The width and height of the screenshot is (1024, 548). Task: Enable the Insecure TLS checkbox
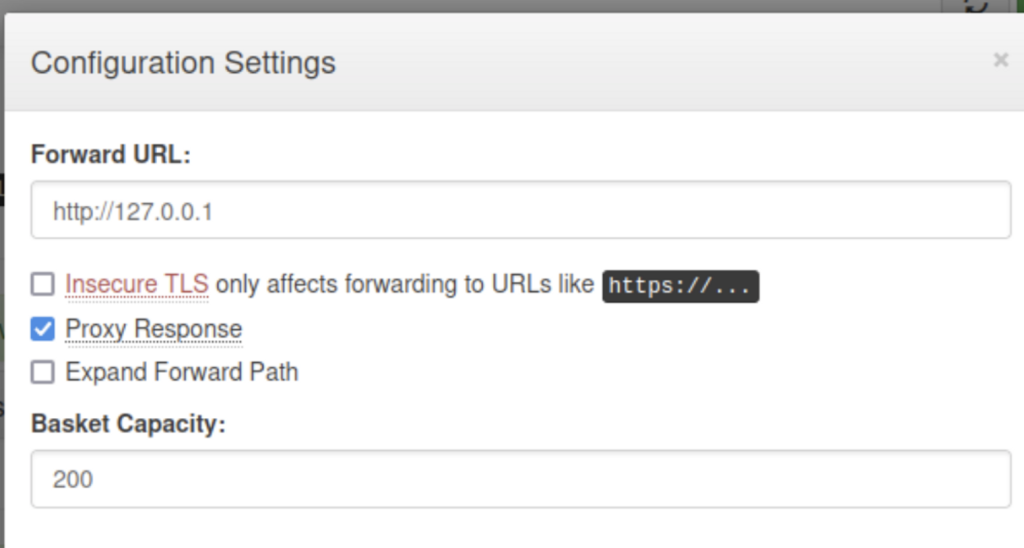tap(42, 285)
